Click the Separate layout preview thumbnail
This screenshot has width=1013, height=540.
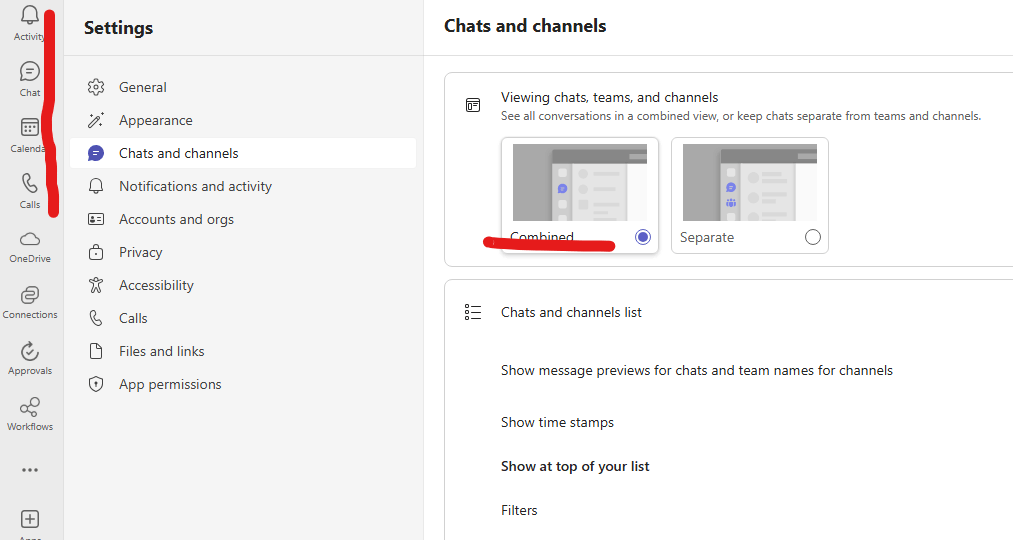pos(749,183)
